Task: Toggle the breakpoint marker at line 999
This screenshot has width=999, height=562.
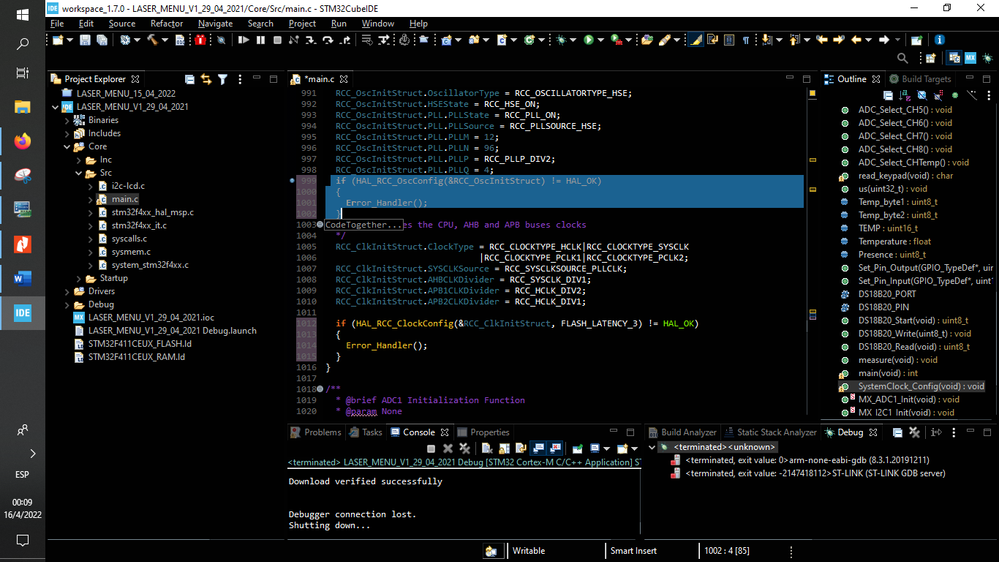Action: [292, 181]
